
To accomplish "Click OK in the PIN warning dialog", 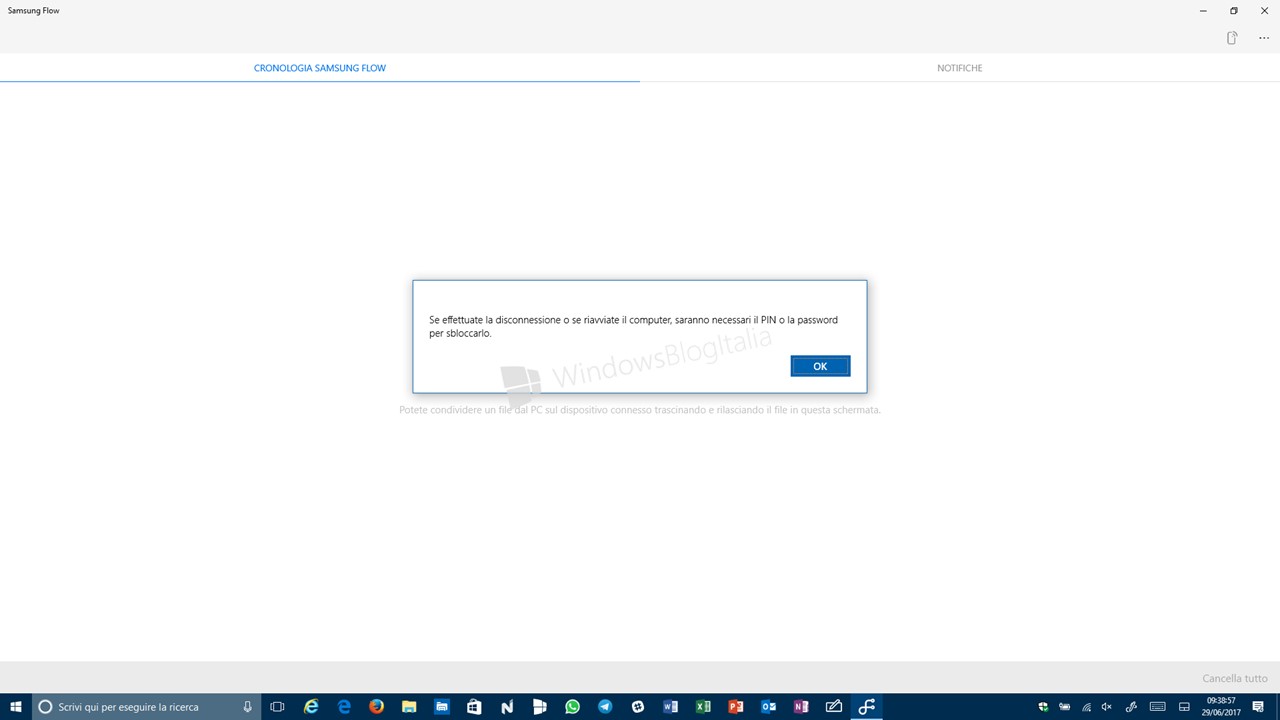I will [820, 366].
